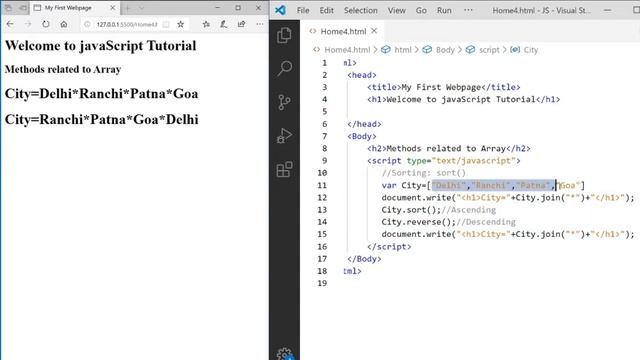
Task: Open the Extensions view
Action: click(x=284, y=169)
